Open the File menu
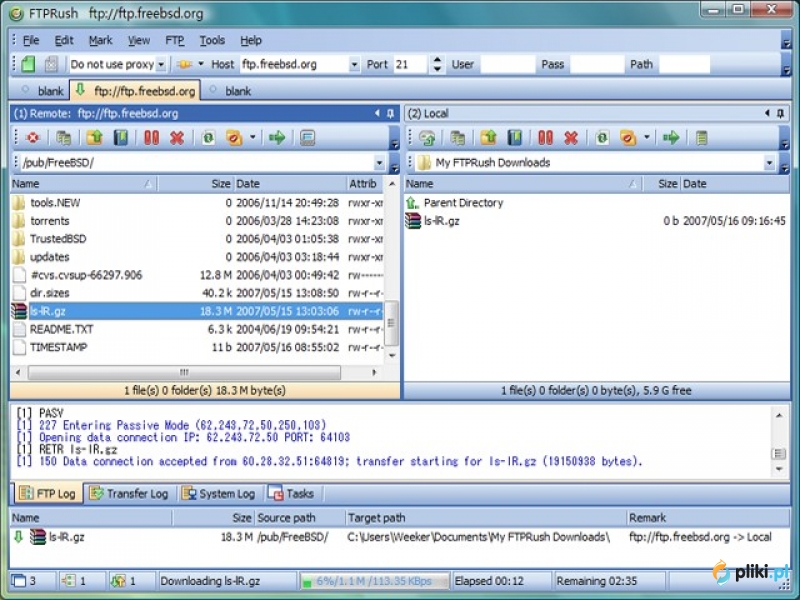This screenshot has height=600, width=800. 31,40
